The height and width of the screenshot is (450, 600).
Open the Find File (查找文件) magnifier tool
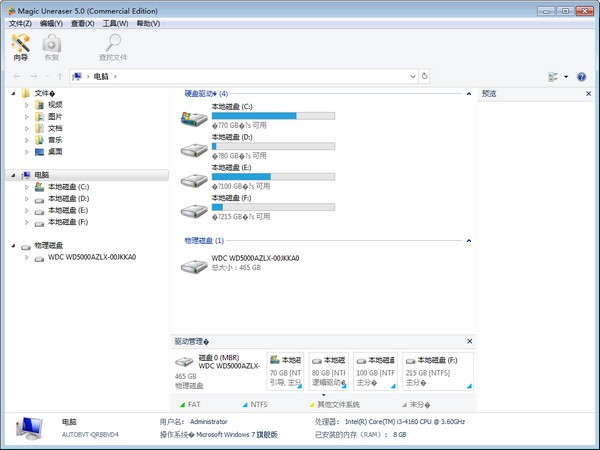point(113,47)
